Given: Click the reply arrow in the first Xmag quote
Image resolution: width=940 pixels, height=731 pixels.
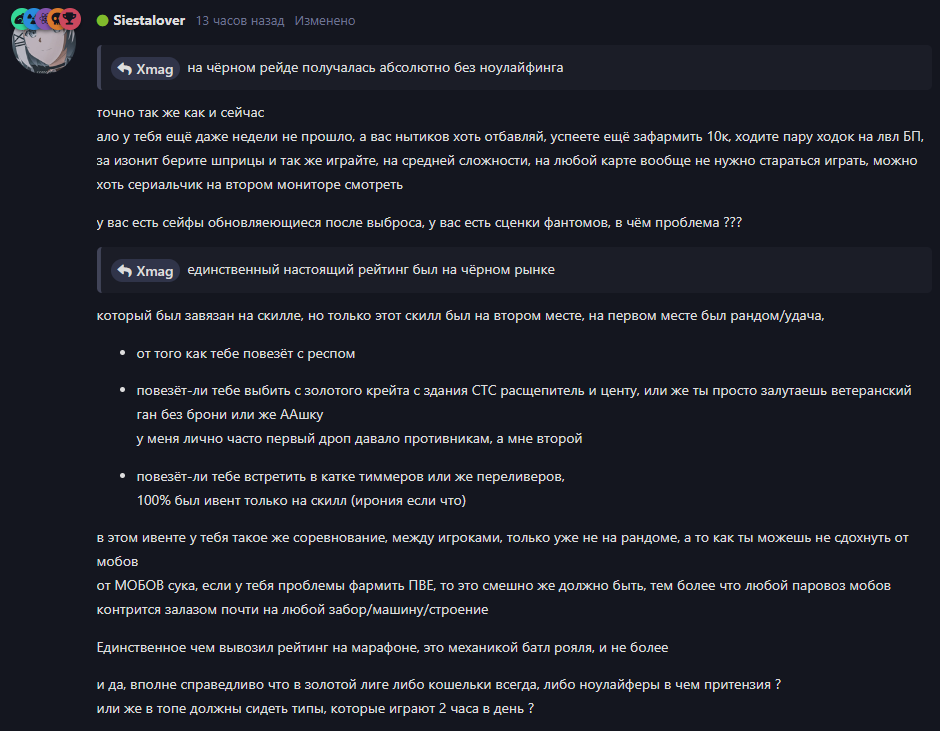Looking at the screenshot, I should coord(125,68).
